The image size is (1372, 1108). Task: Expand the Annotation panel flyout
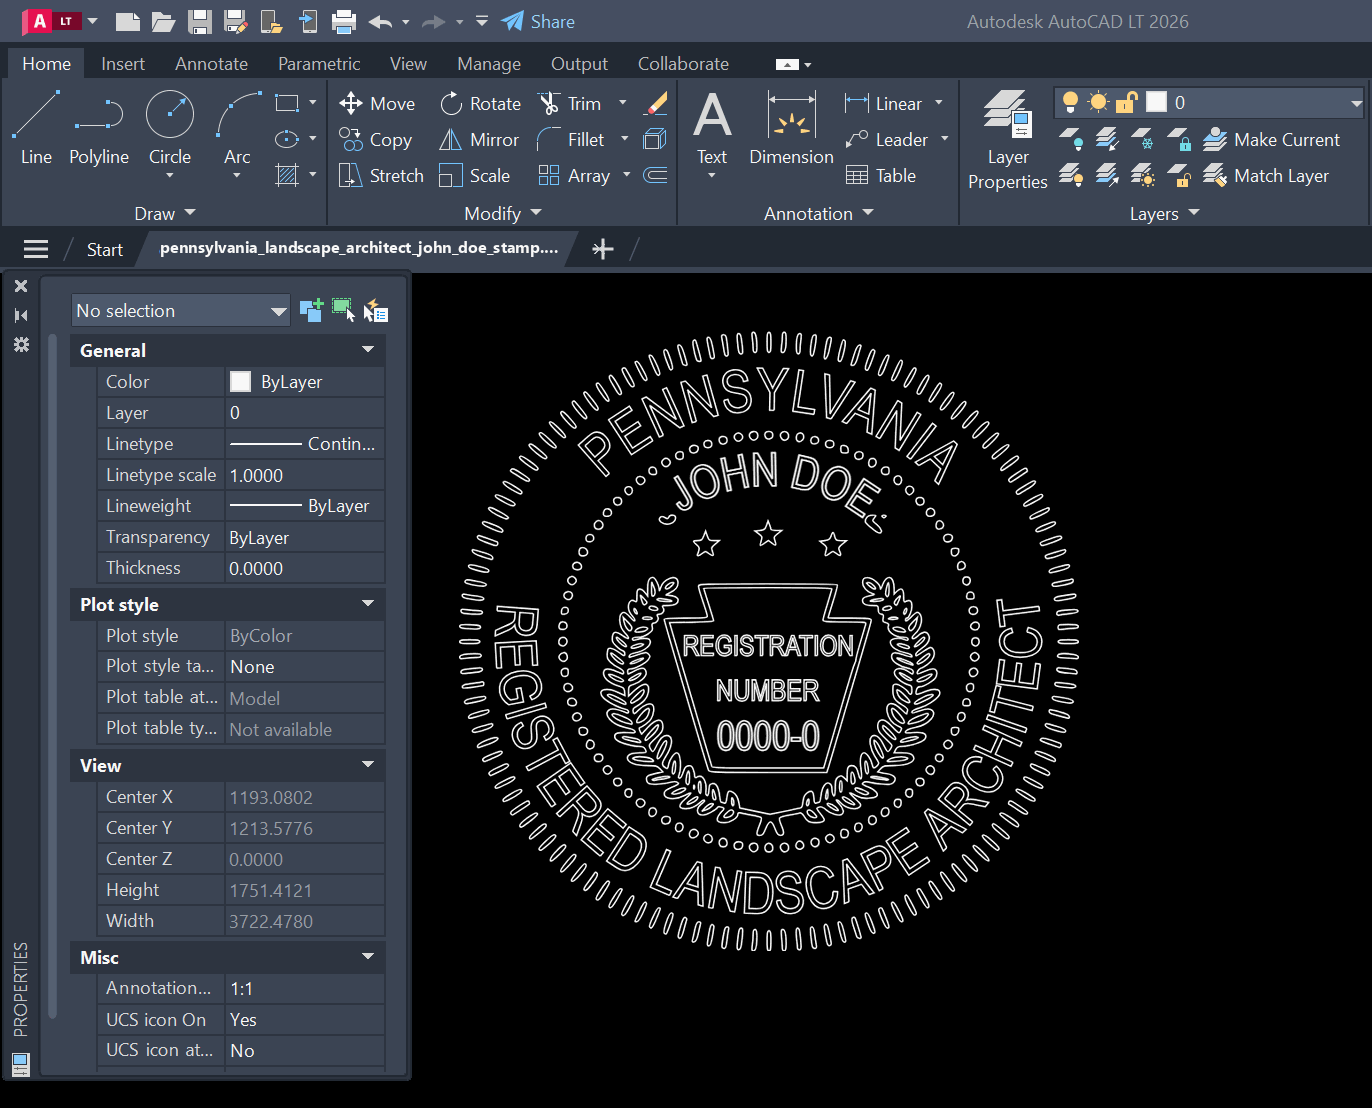(819, 213)
